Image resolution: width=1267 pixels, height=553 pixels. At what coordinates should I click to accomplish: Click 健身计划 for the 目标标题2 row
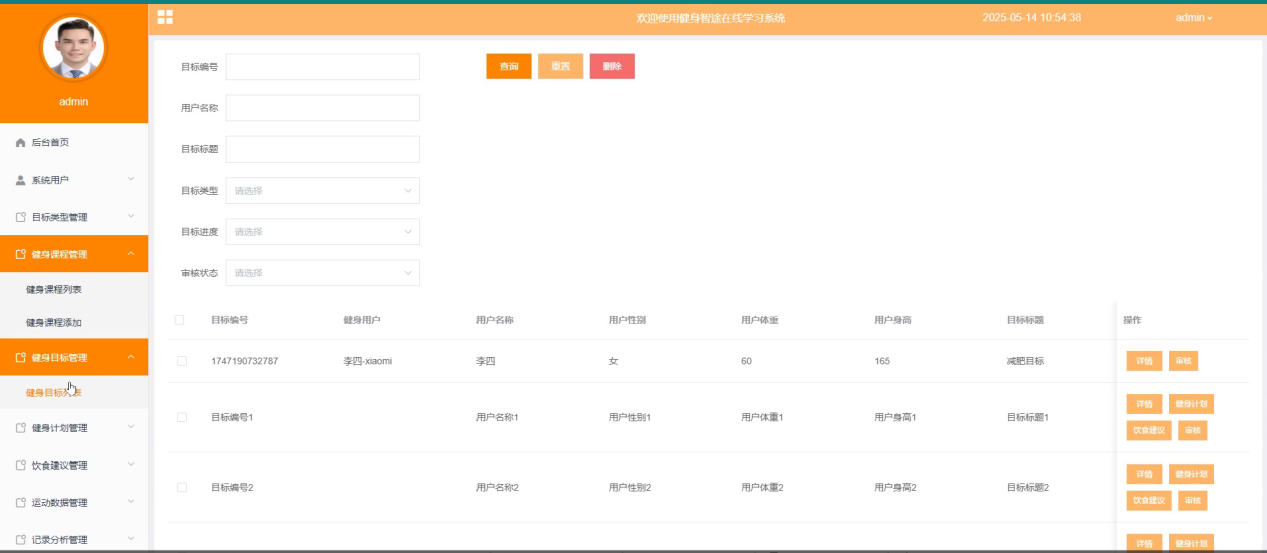(x=1191, y=474)
